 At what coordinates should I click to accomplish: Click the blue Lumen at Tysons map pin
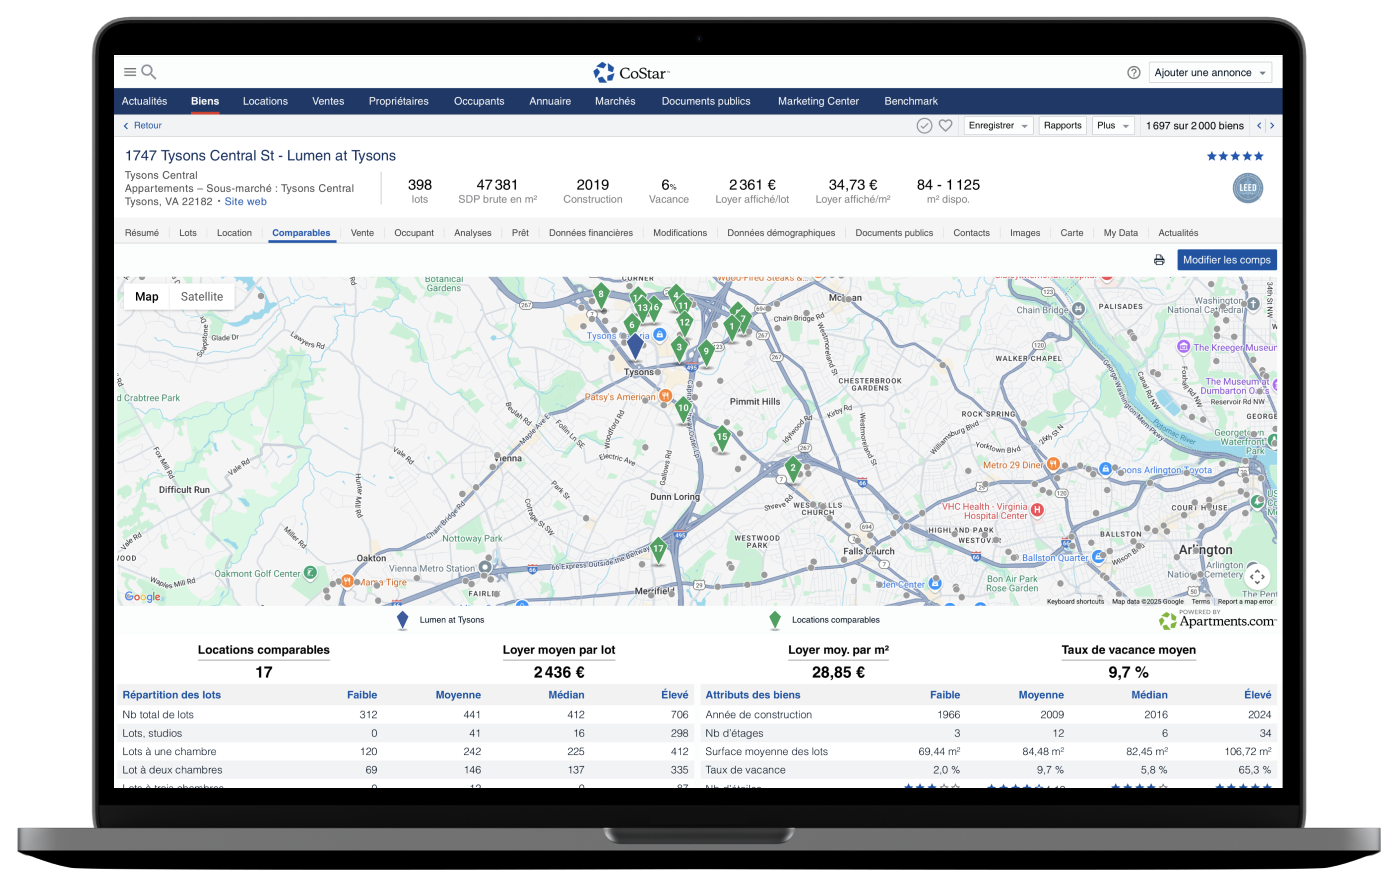point(634,346)
